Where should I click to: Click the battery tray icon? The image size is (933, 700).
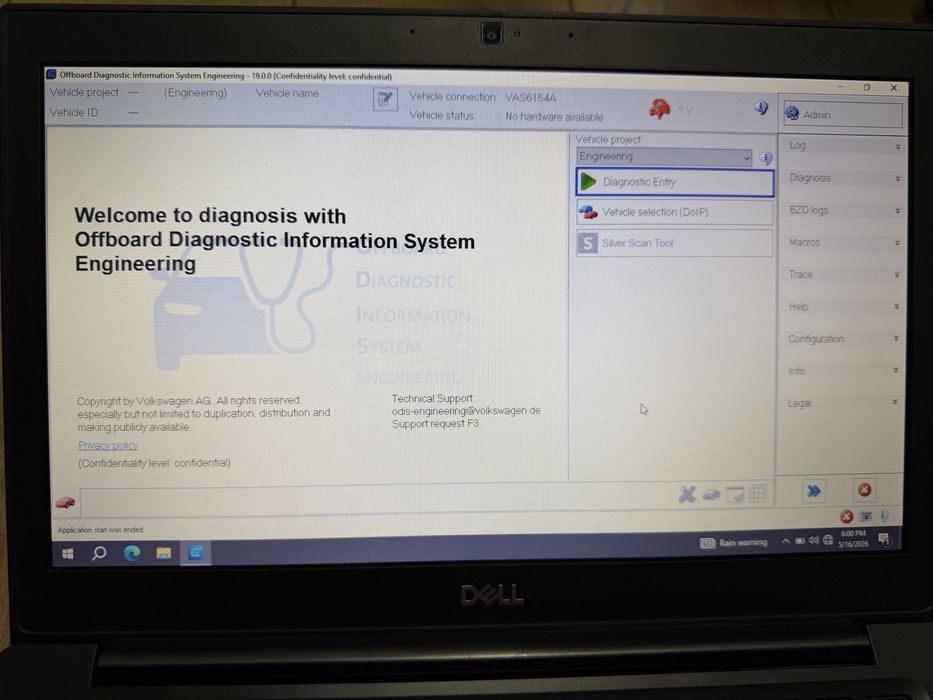[800, 541]
